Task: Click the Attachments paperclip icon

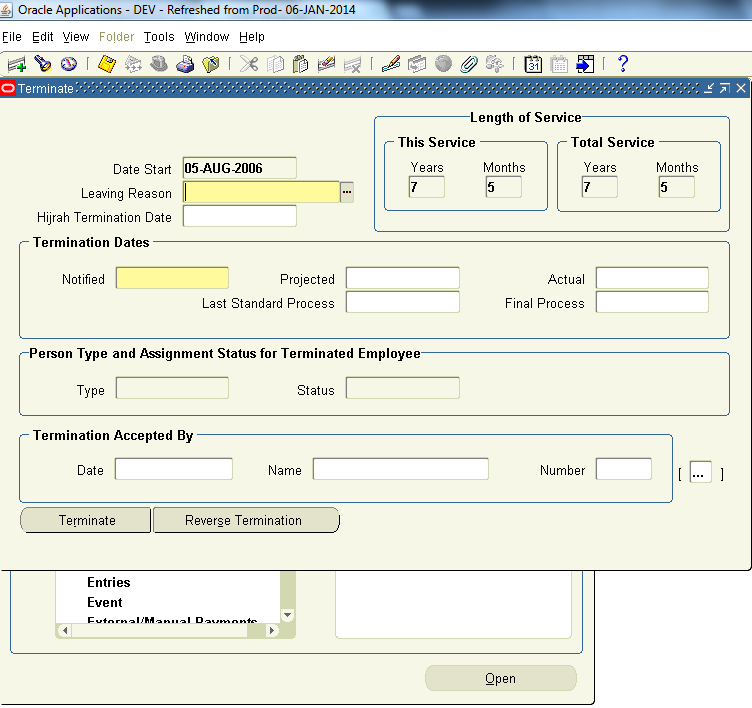Action: (469, 64)
